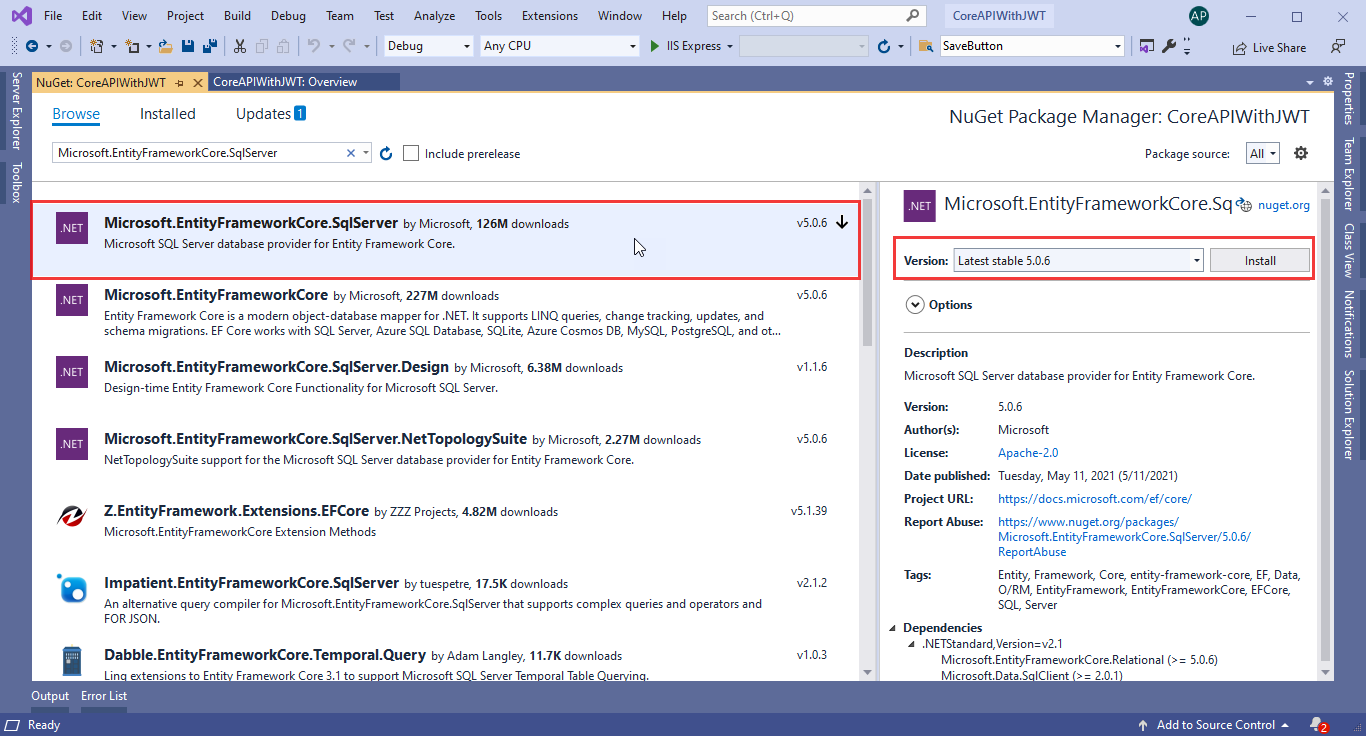Collapse the Dependencies section
The image size is (1366, 736).
(893, 628)
